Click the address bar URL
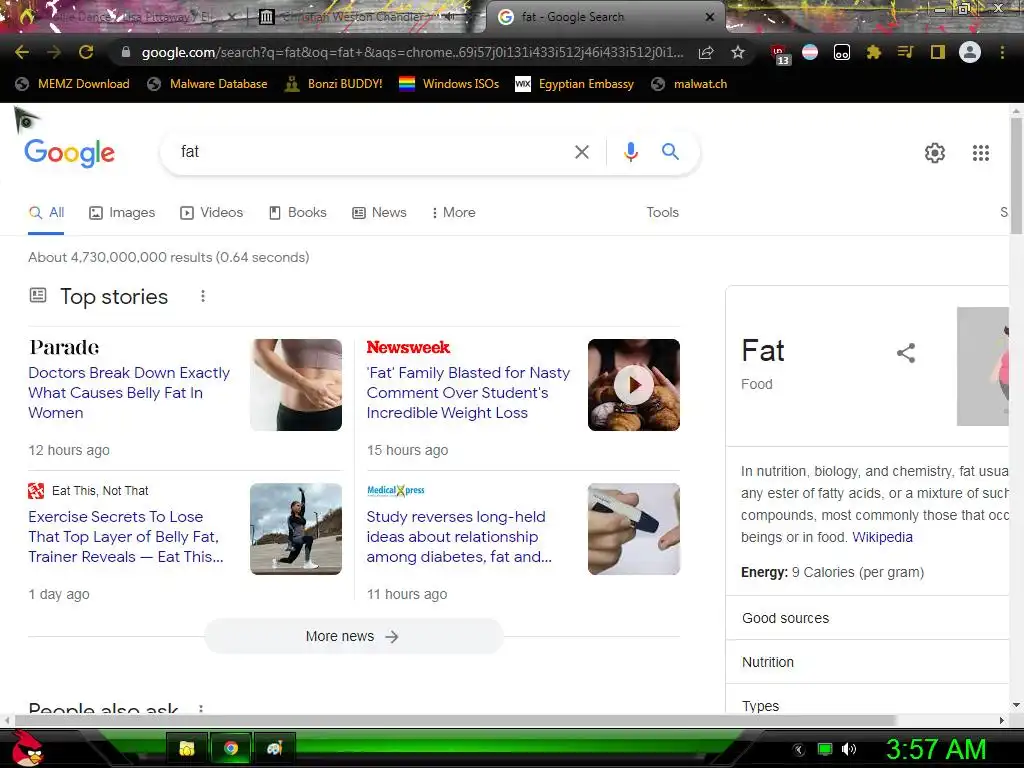The width and height of the screenshot is (1024, 768). click(x=413, y=52)
